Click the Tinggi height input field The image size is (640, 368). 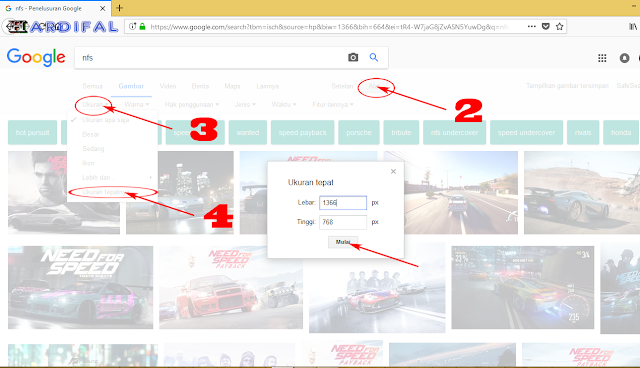click(x=343, y=222)
